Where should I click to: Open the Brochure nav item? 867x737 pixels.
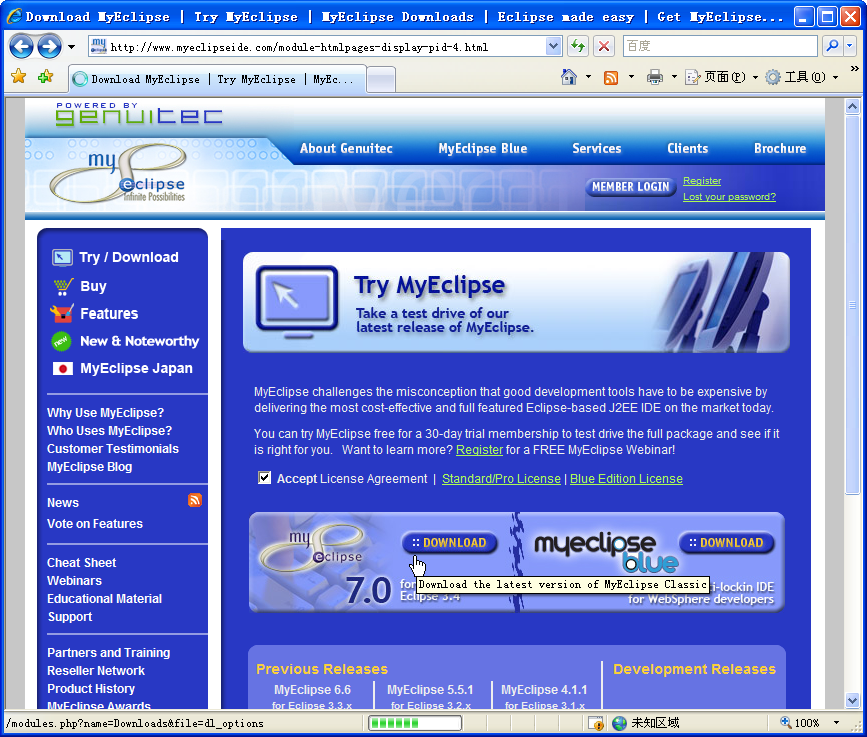pyautogui.click(x=780, y=148)
